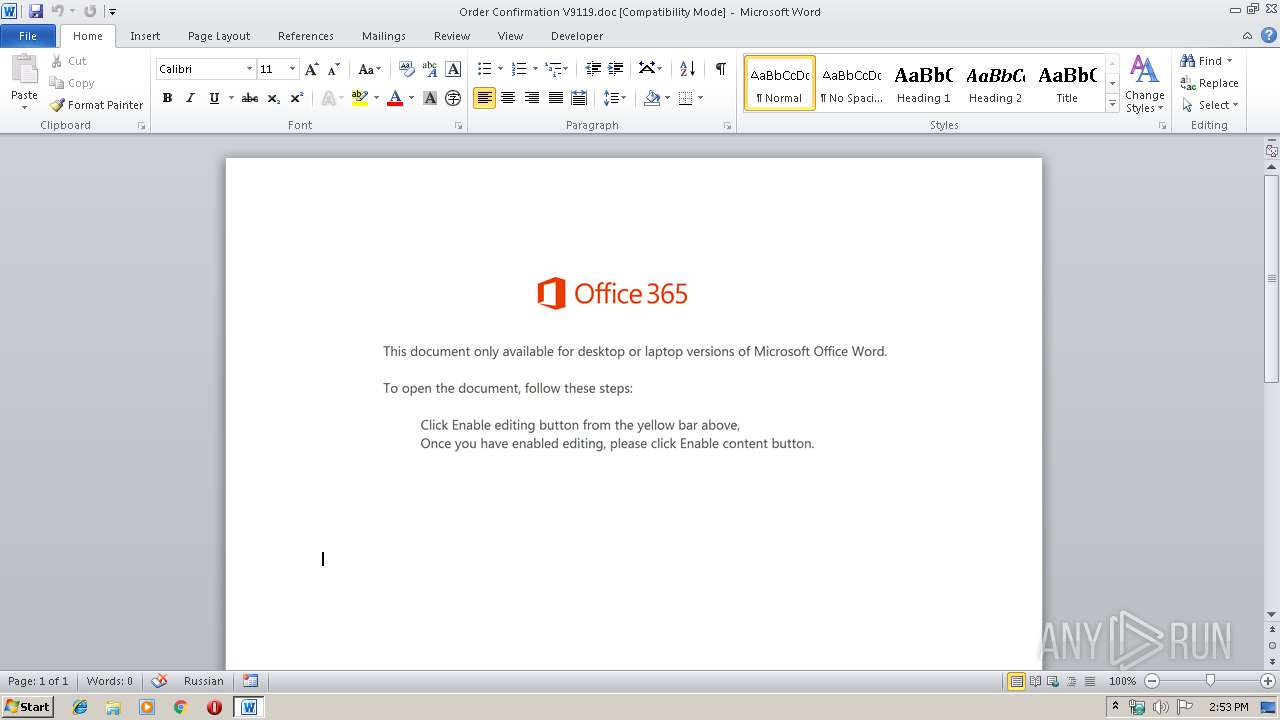Click the Russian language indicator in status bar
Image resolution: width=1280 pixels, height=720 pixels.
click(204, 681)
